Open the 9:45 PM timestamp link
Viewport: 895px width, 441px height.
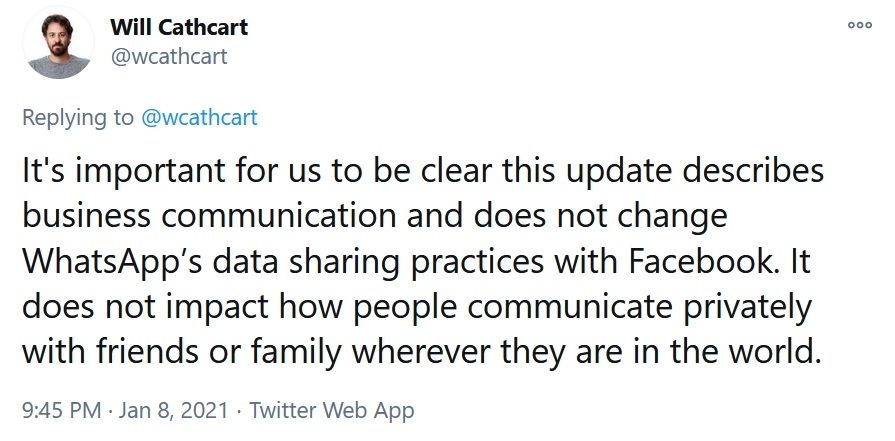pos(61,410)
